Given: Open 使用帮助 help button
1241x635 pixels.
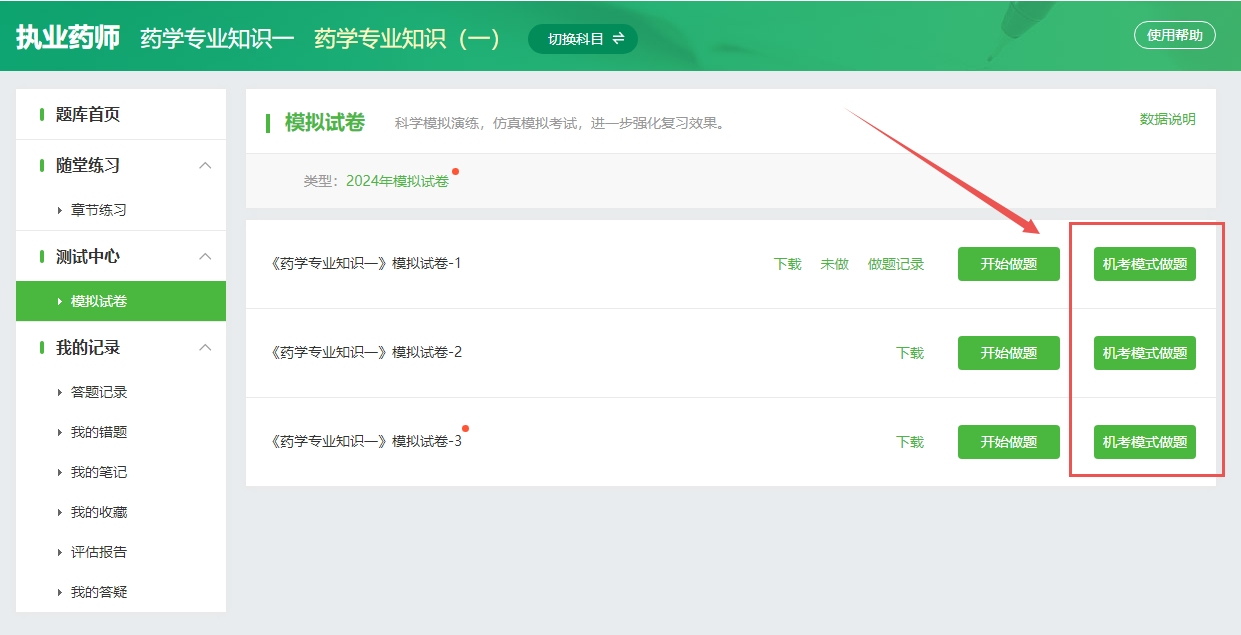Looking at the screenshot, I should coord(1174,35).
